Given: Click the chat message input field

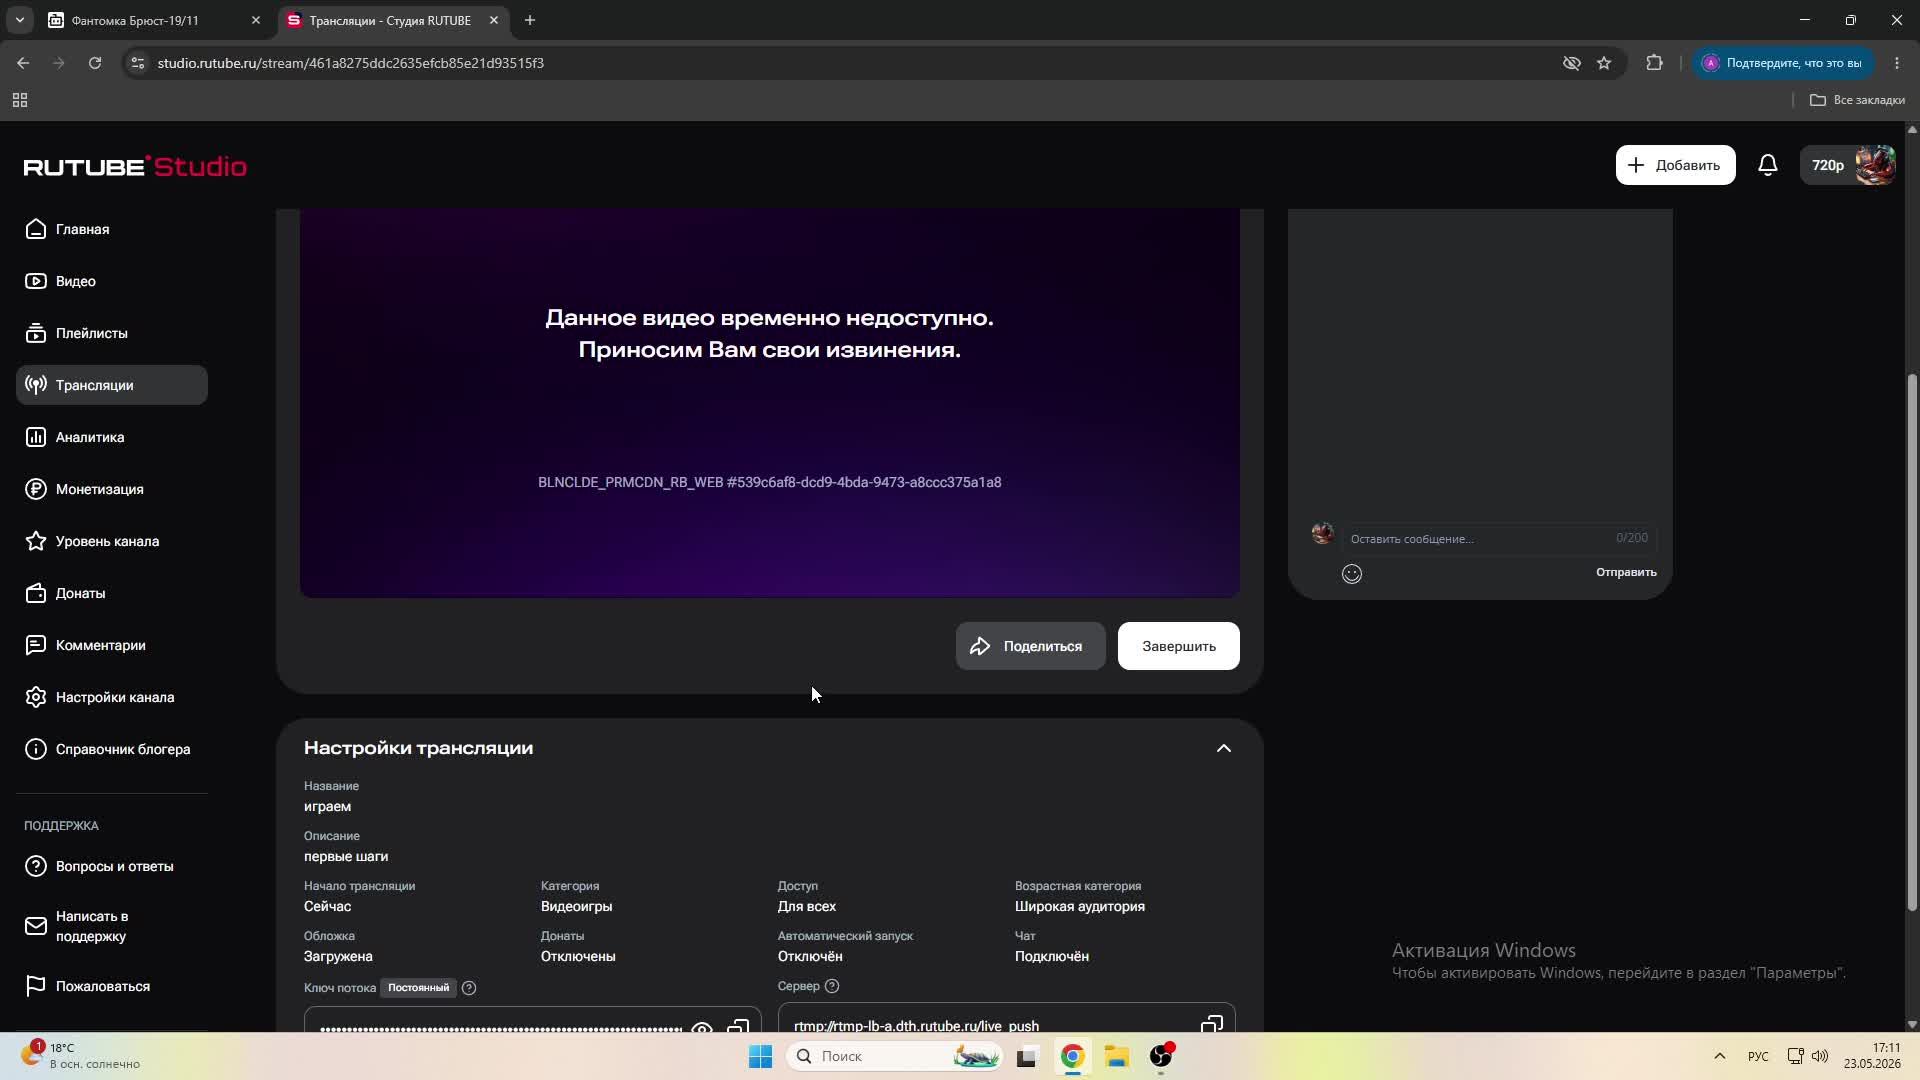Looking at the screenshot, I should click(x=1498, y=538).
